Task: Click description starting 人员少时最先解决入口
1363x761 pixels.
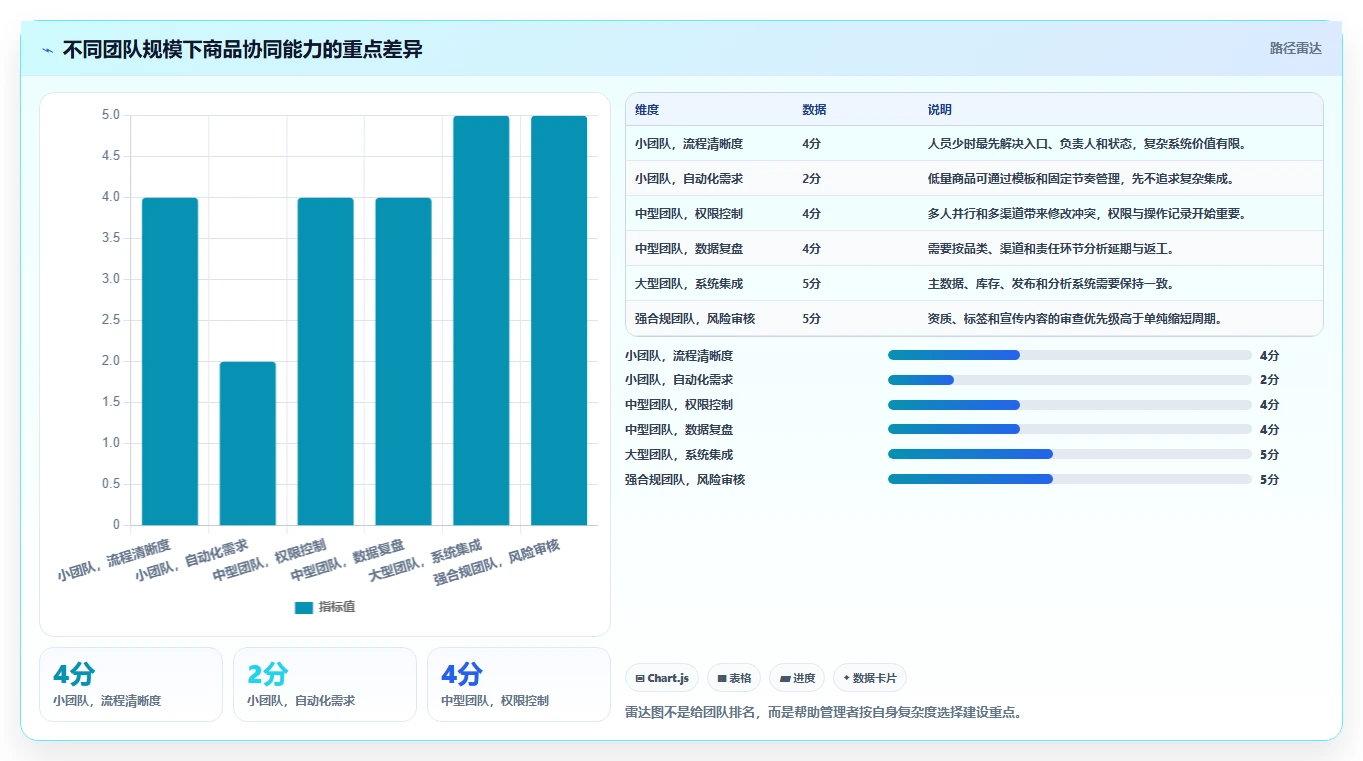Action: 1087,144
